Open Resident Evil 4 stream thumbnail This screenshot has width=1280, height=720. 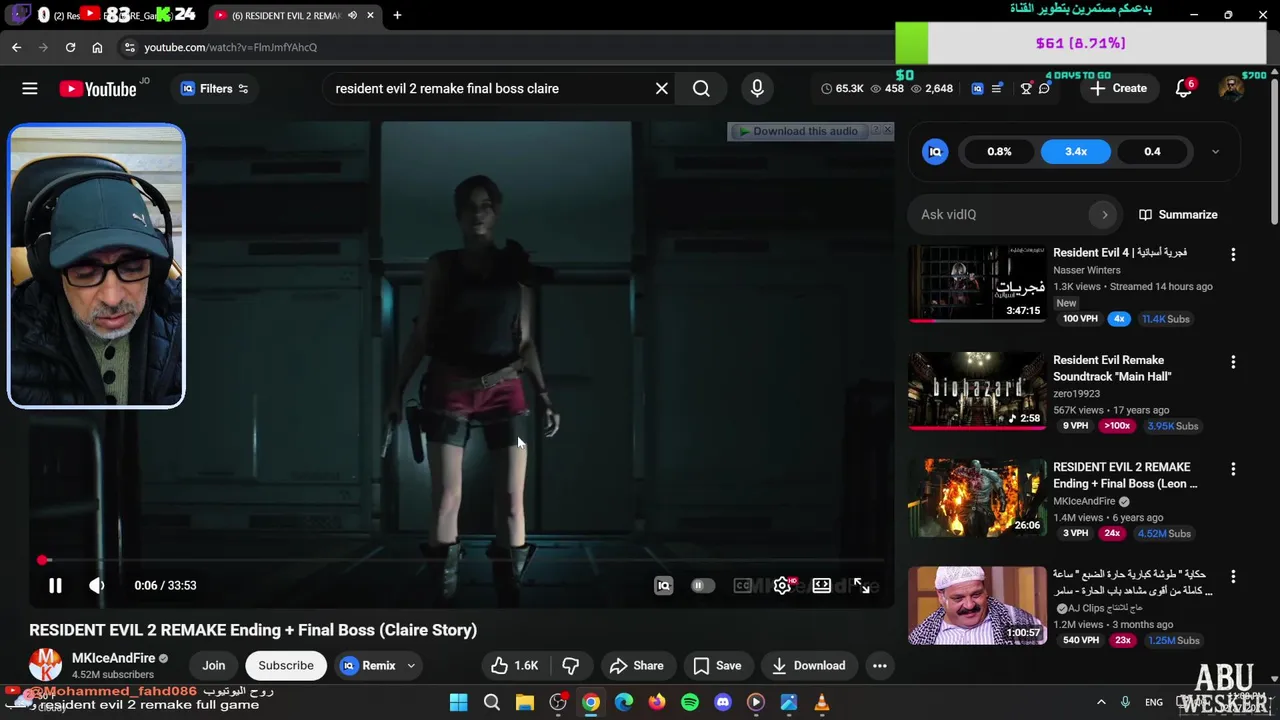[x=977, y=284]
